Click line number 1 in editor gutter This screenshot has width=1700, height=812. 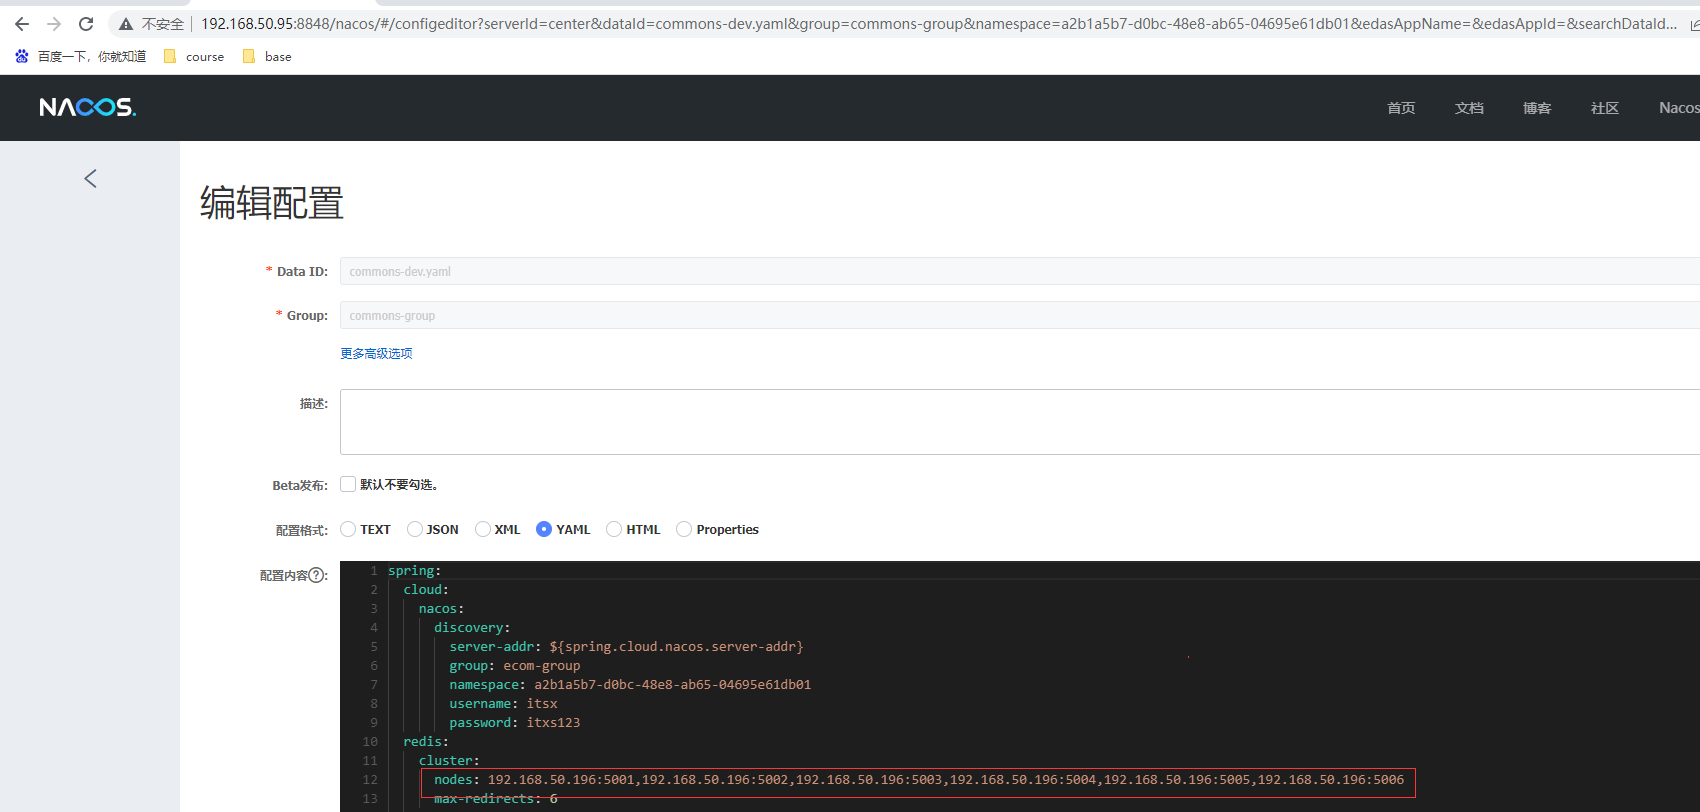(374, 571)
